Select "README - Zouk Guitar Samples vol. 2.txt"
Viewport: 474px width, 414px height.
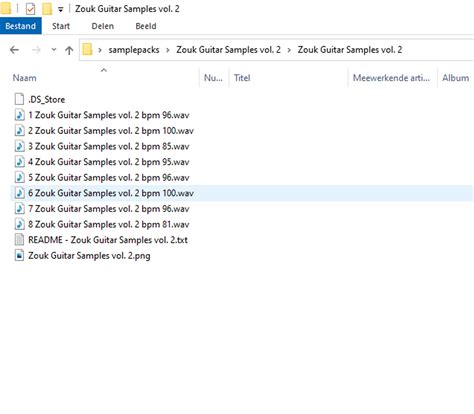click(108, 240)
